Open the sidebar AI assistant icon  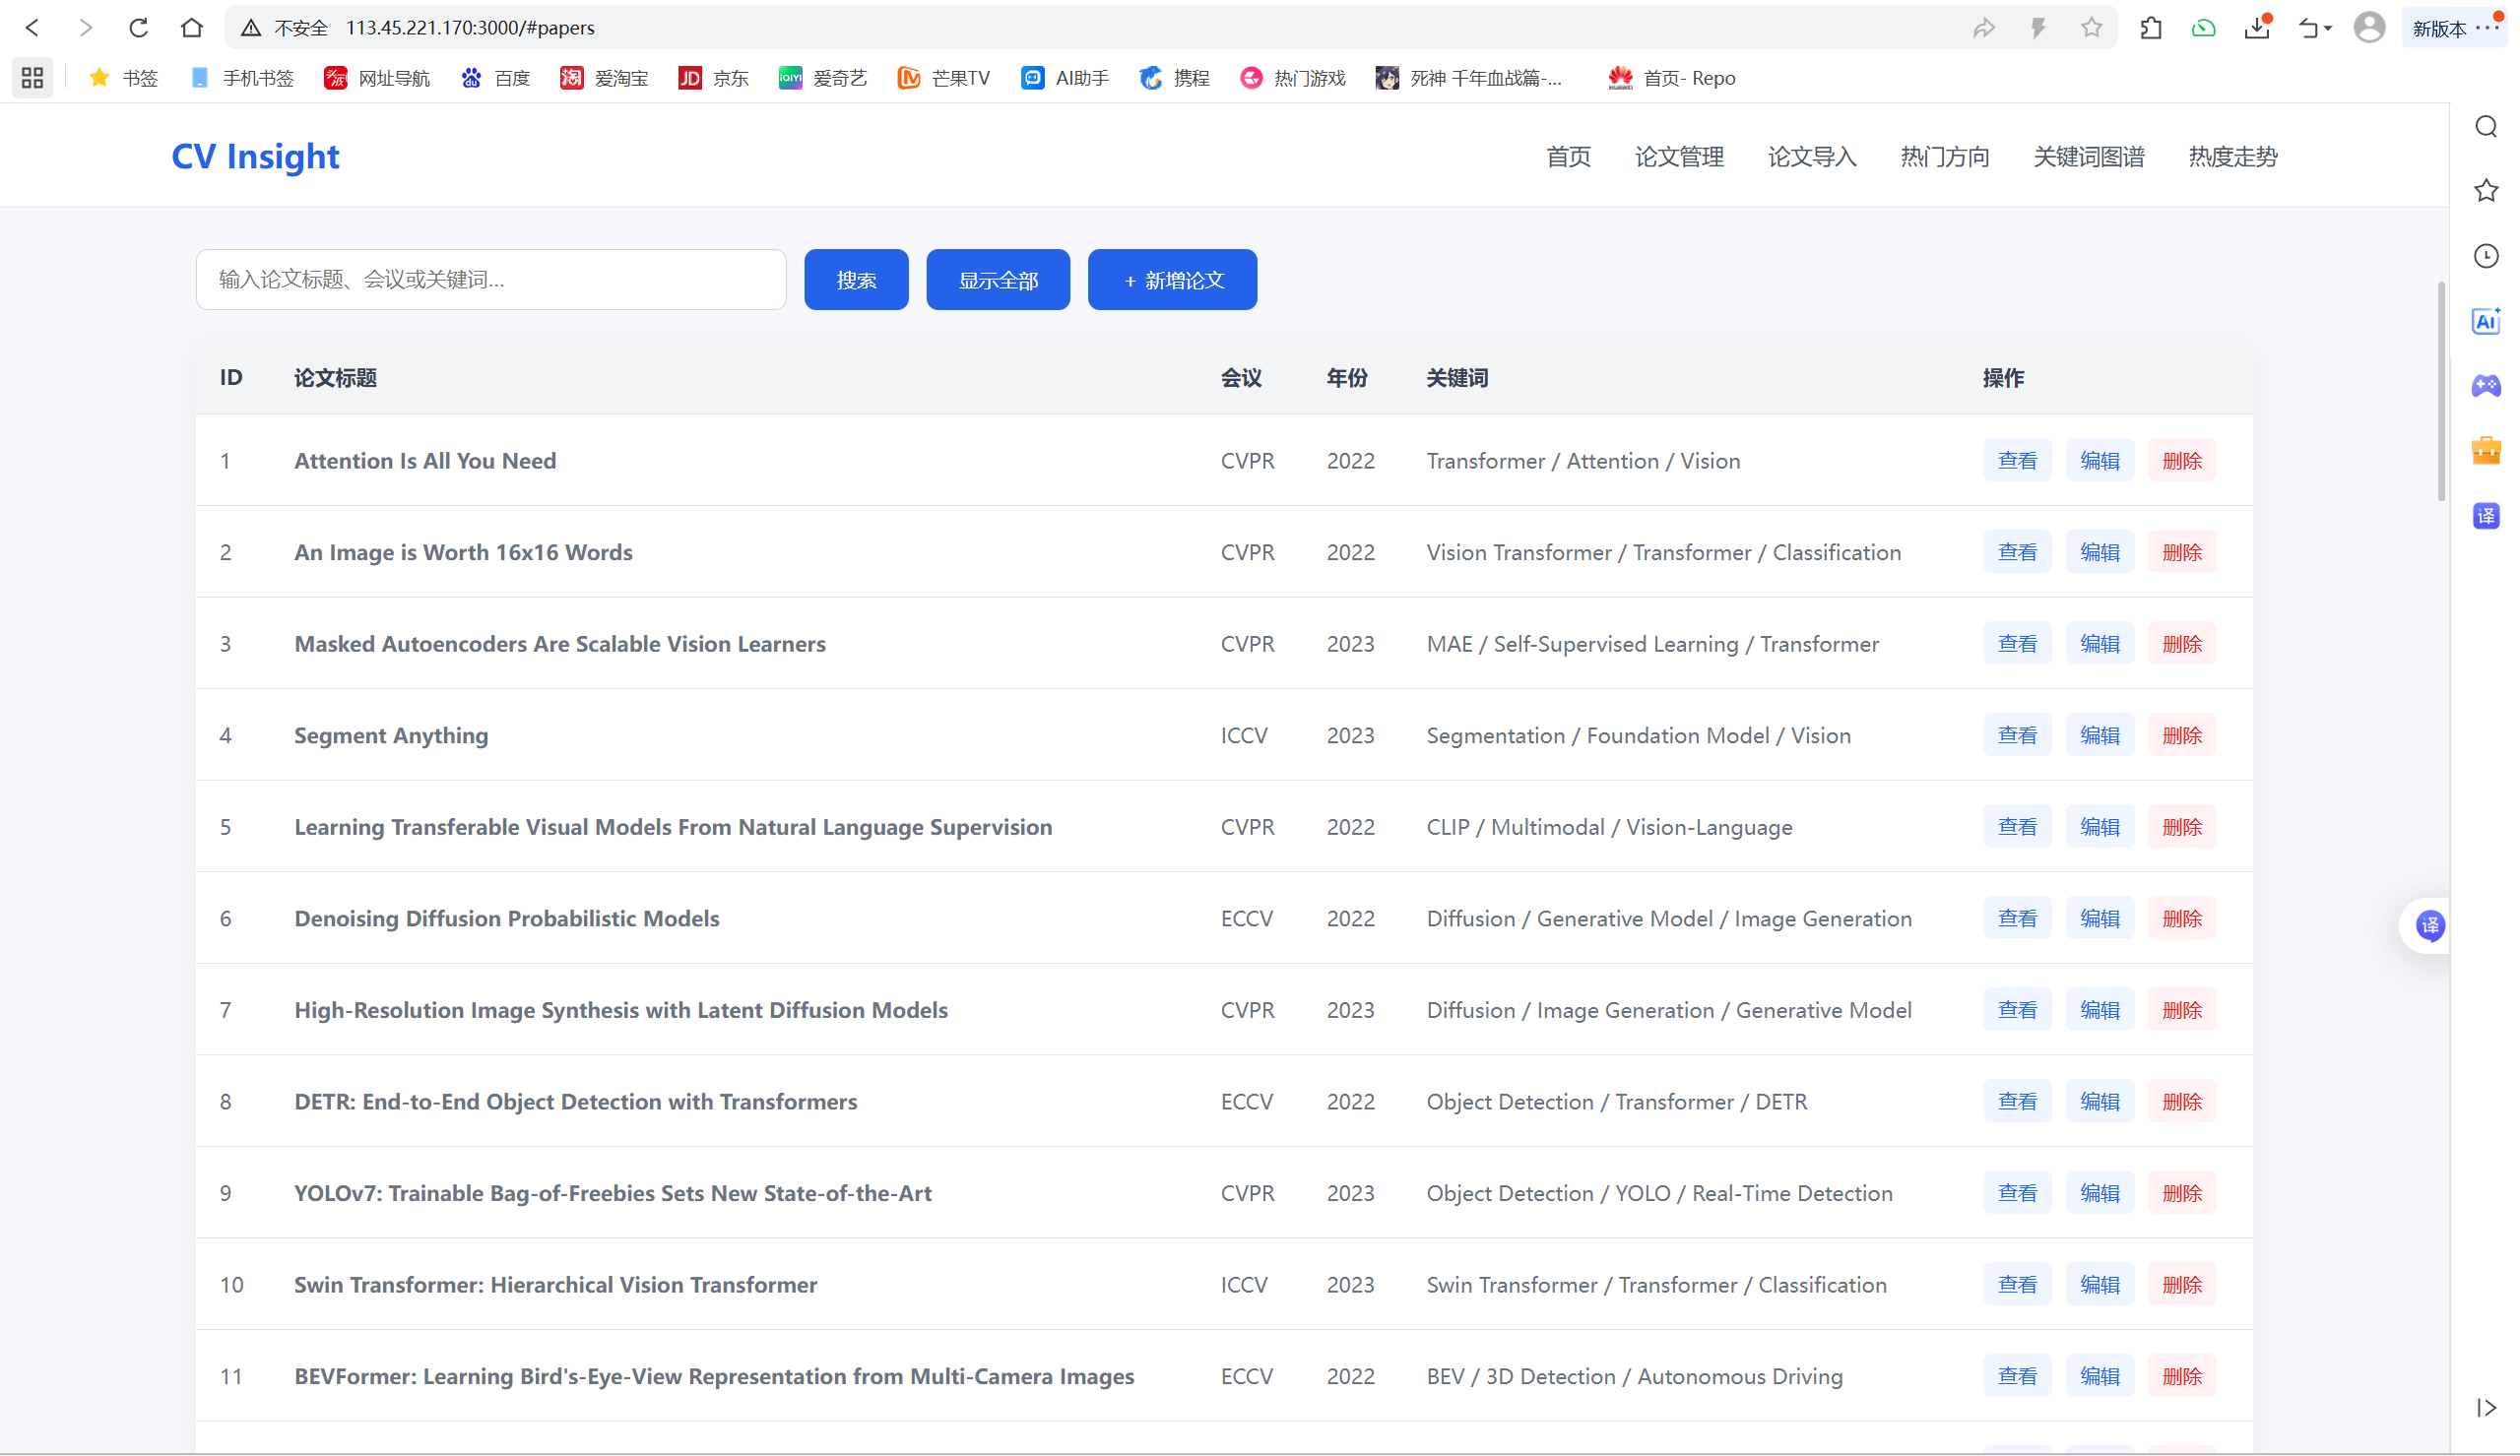(2486, 321)
